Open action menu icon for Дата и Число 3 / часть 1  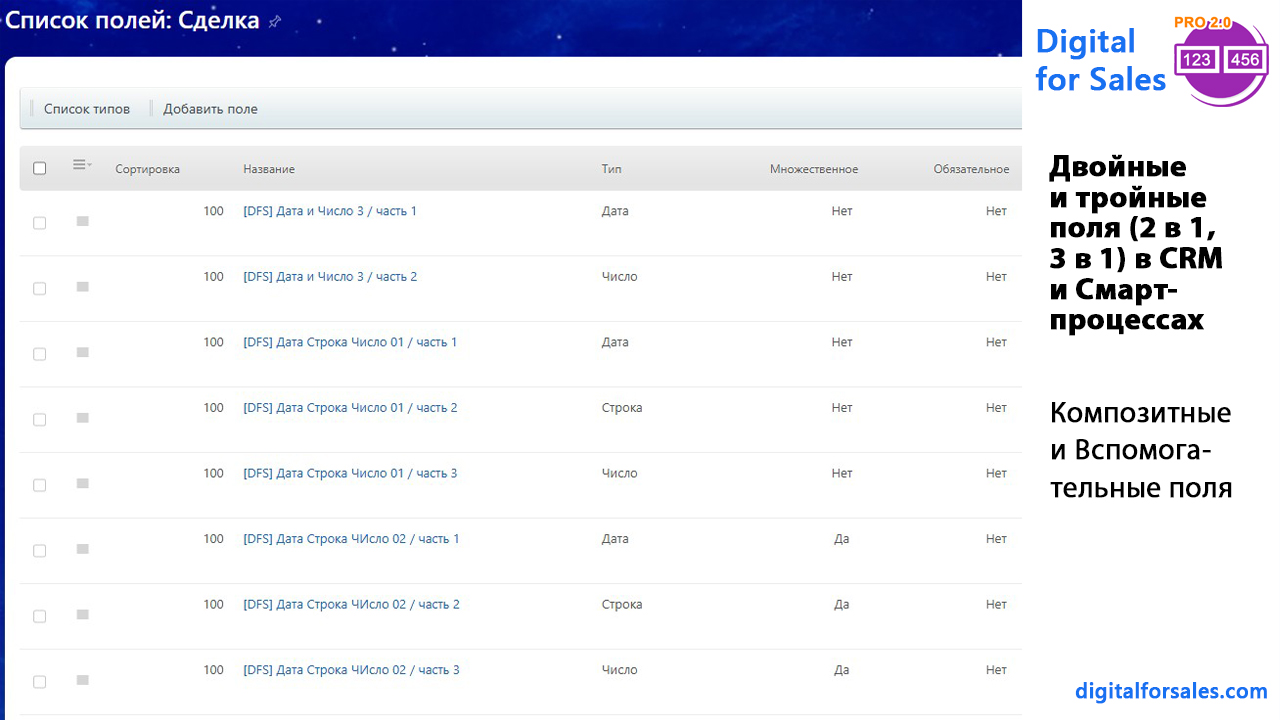click(83, 221)
